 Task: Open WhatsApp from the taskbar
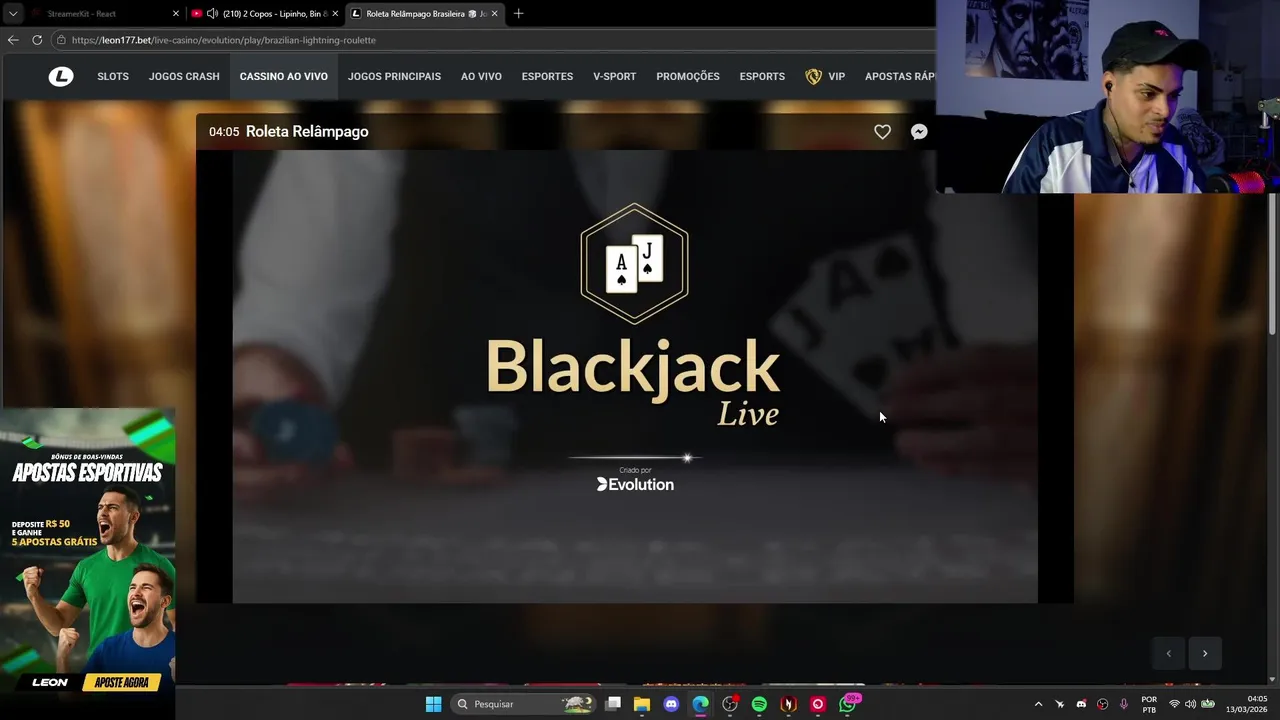coord(848,704)
